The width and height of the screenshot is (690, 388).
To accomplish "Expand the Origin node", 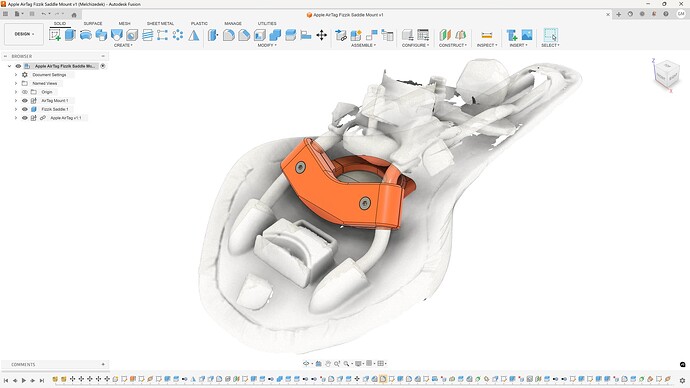I will 16,92.
